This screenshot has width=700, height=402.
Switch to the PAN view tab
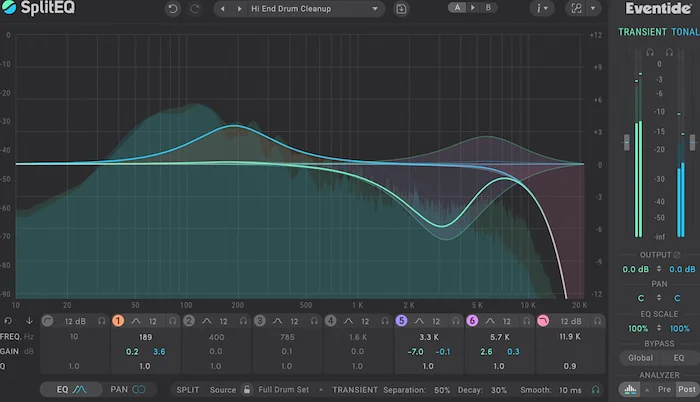coord(128,389)
